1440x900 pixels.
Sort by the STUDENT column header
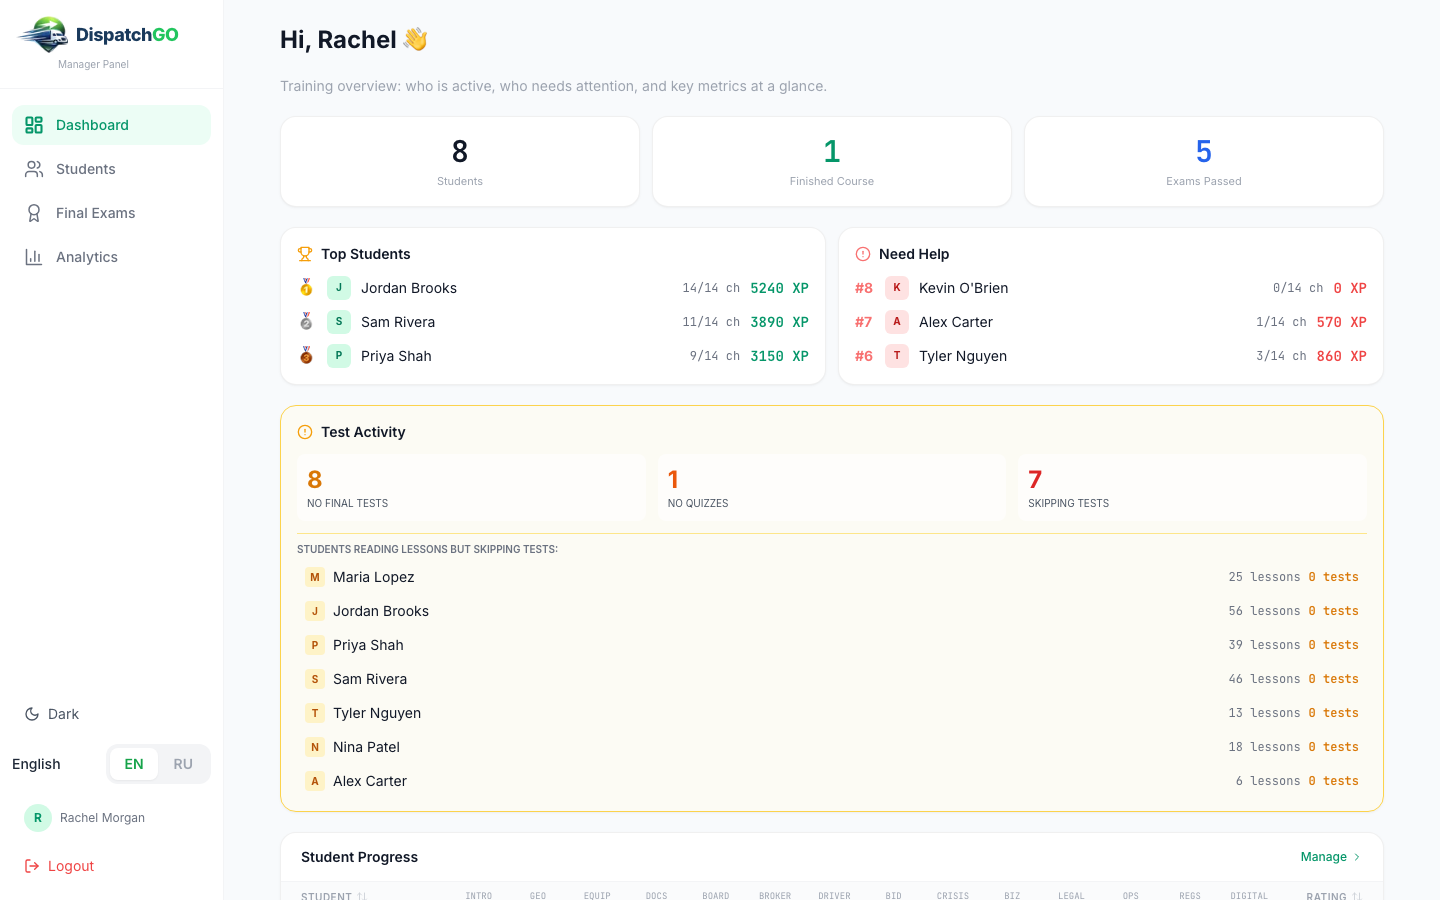334,896
